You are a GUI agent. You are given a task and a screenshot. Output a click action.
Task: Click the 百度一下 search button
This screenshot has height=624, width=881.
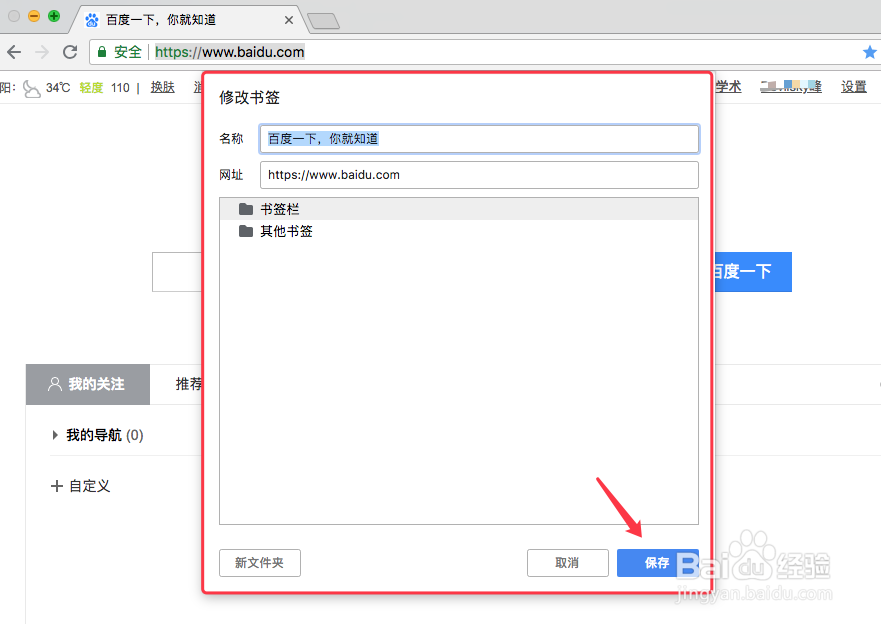[753, 272]
